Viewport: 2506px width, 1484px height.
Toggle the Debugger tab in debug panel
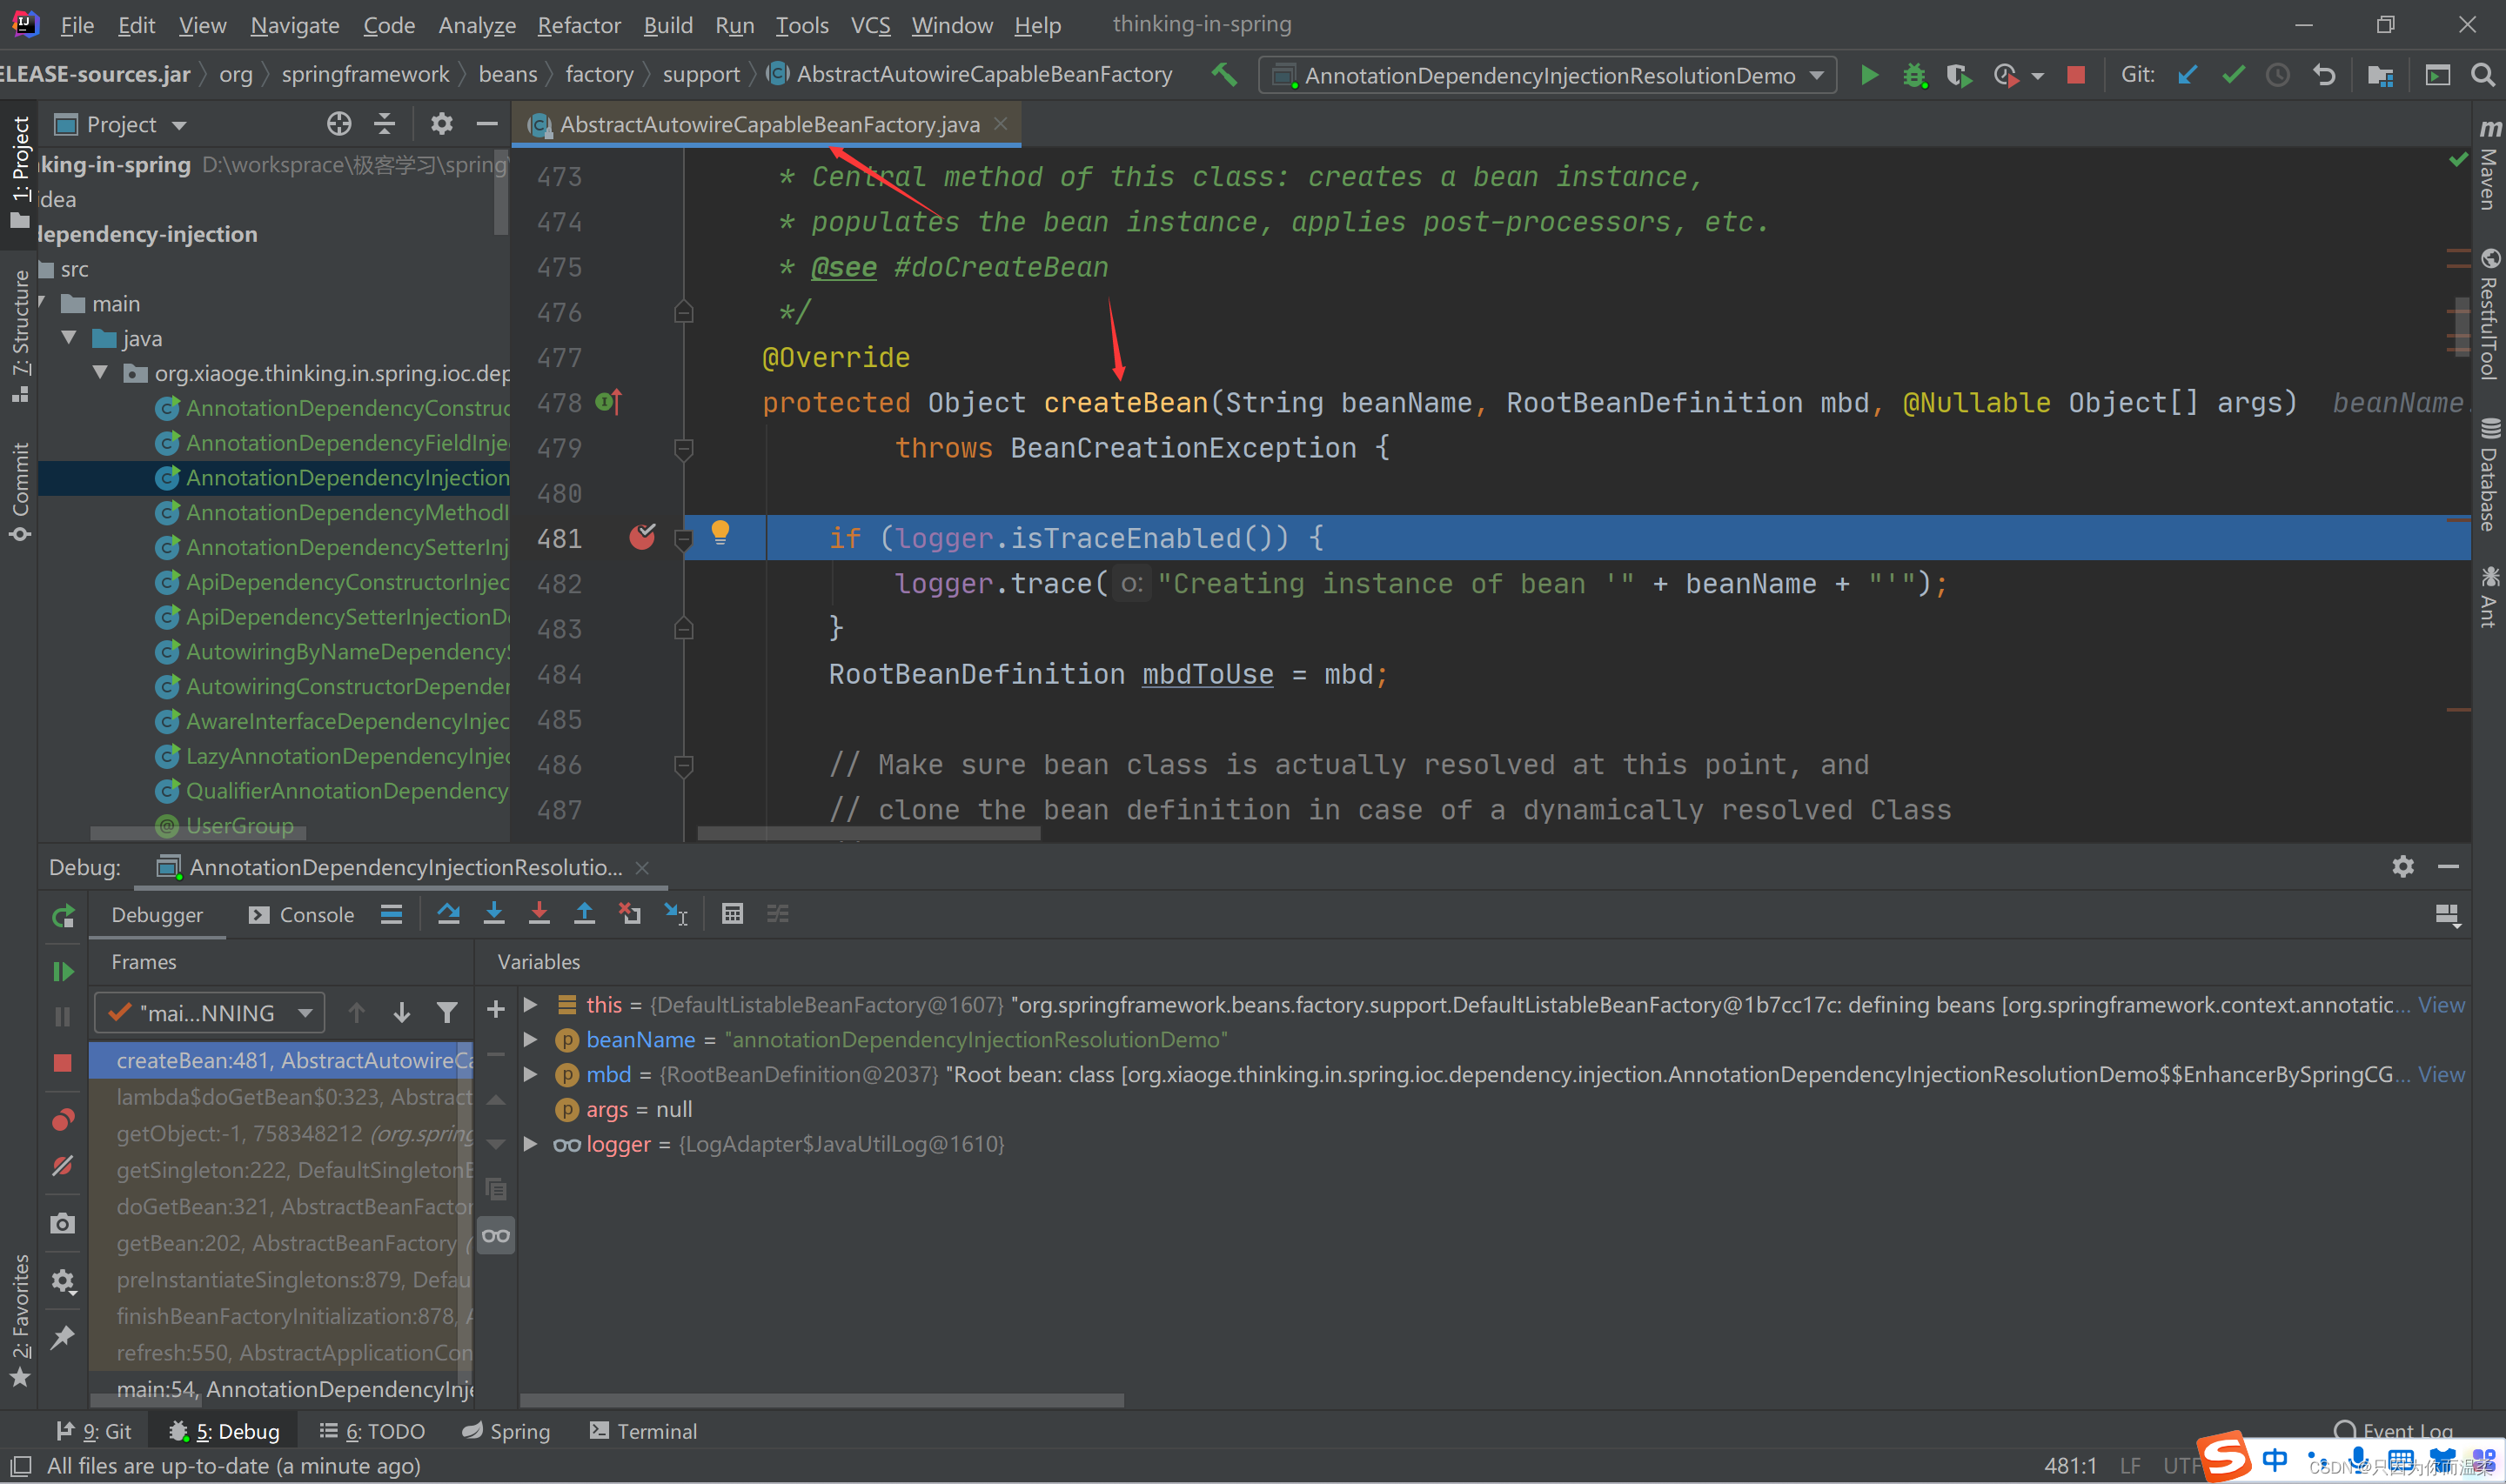tap(154, 913)
